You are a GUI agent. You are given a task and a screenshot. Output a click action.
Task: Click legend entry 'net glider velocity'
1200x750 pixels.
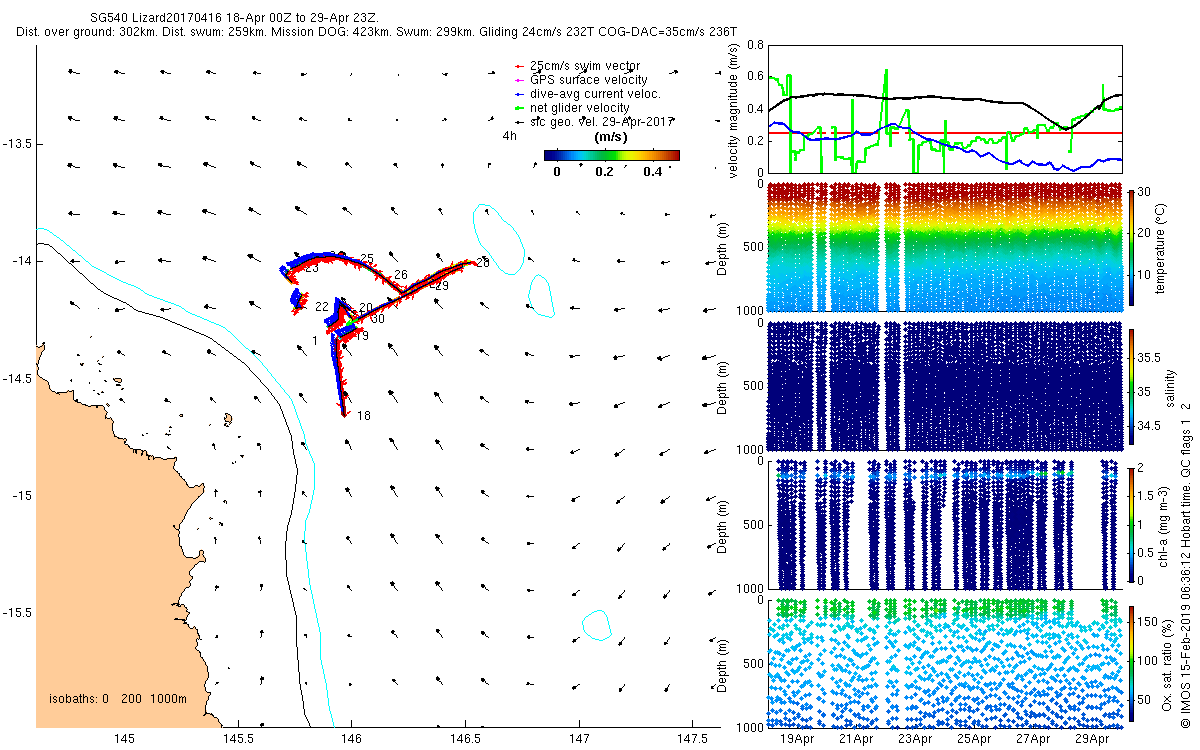click(x=580, y=107)
